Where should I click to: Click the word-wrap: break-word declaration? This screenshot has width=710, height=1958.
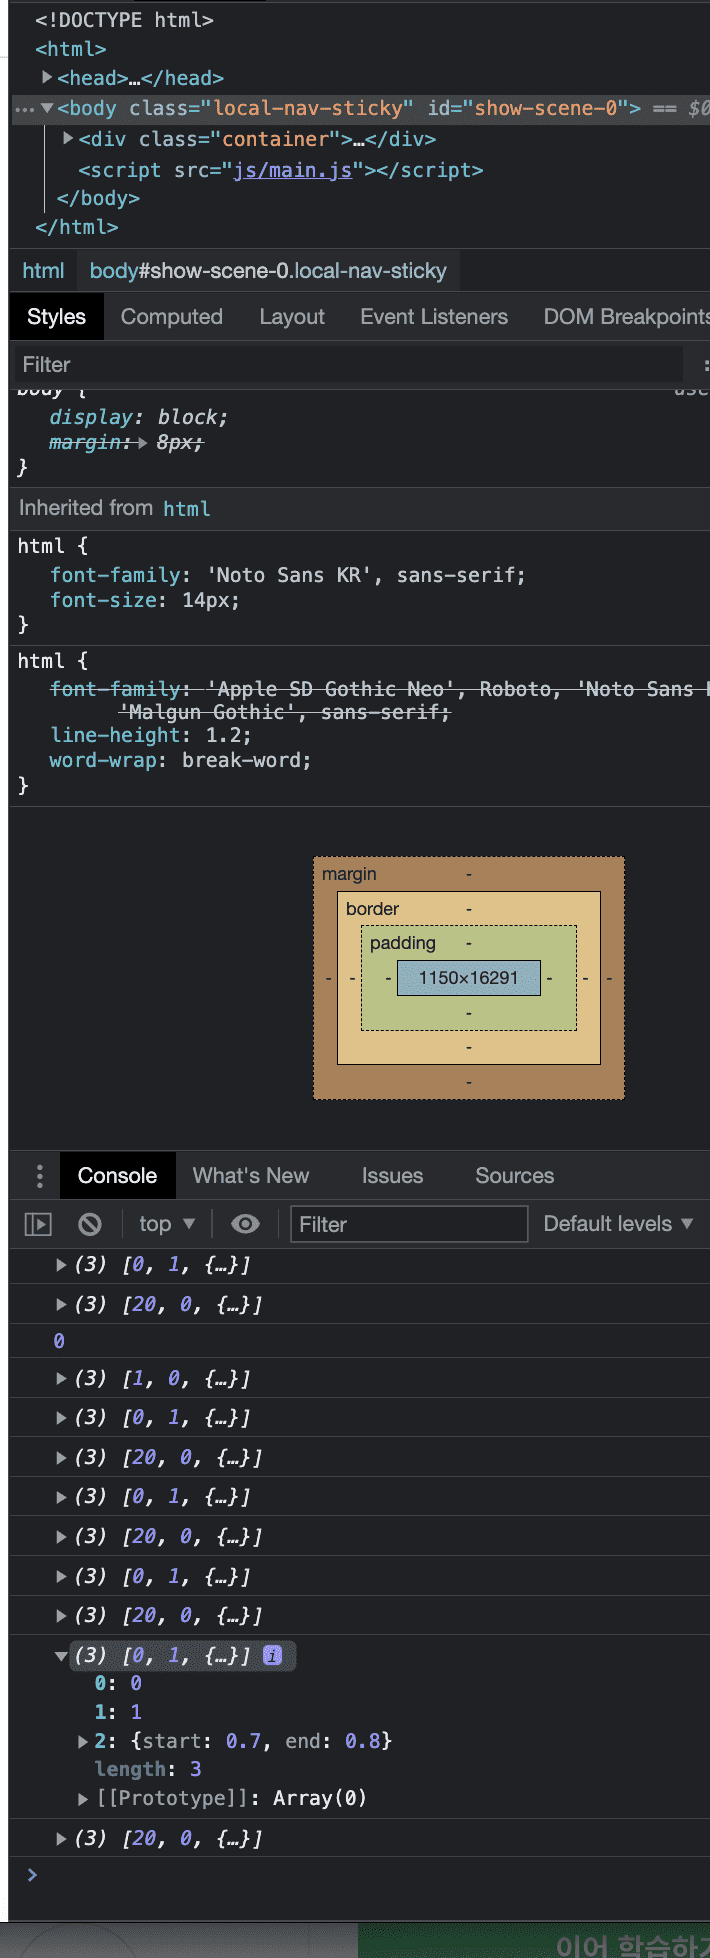[180, 760]
